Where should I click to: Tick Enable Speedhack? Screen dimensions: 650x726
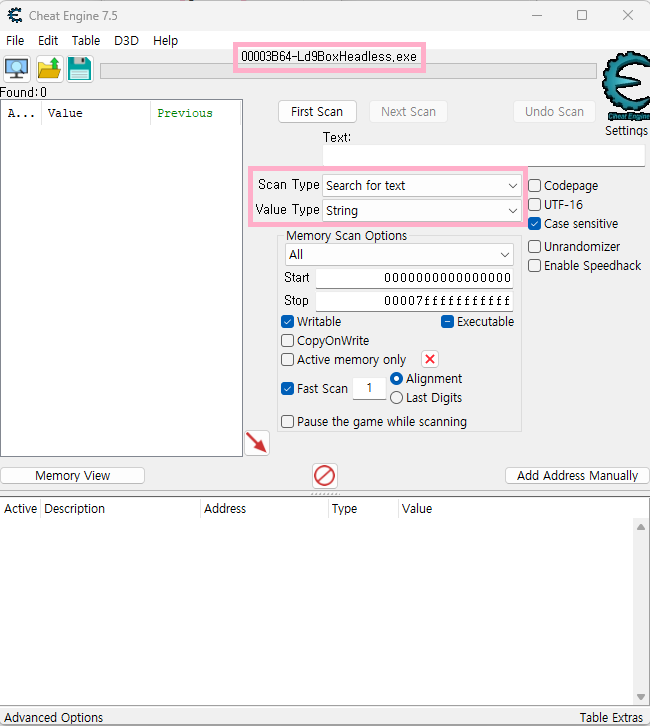coord(534,266)
